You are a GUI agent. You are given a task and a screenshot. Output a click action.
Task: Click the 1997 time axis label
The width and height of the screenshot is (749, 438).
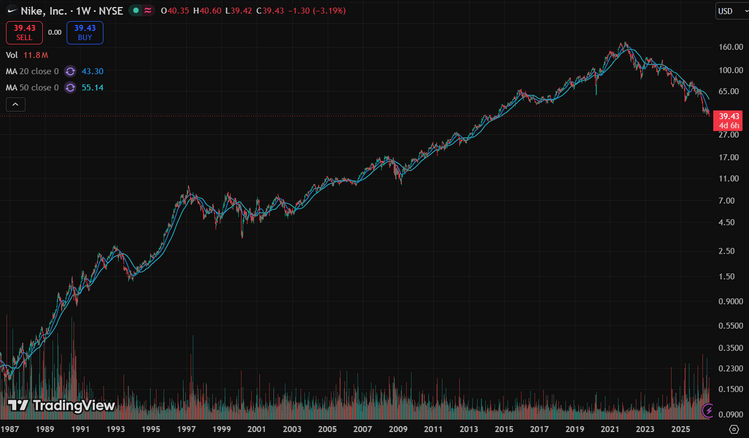[186, 429]
